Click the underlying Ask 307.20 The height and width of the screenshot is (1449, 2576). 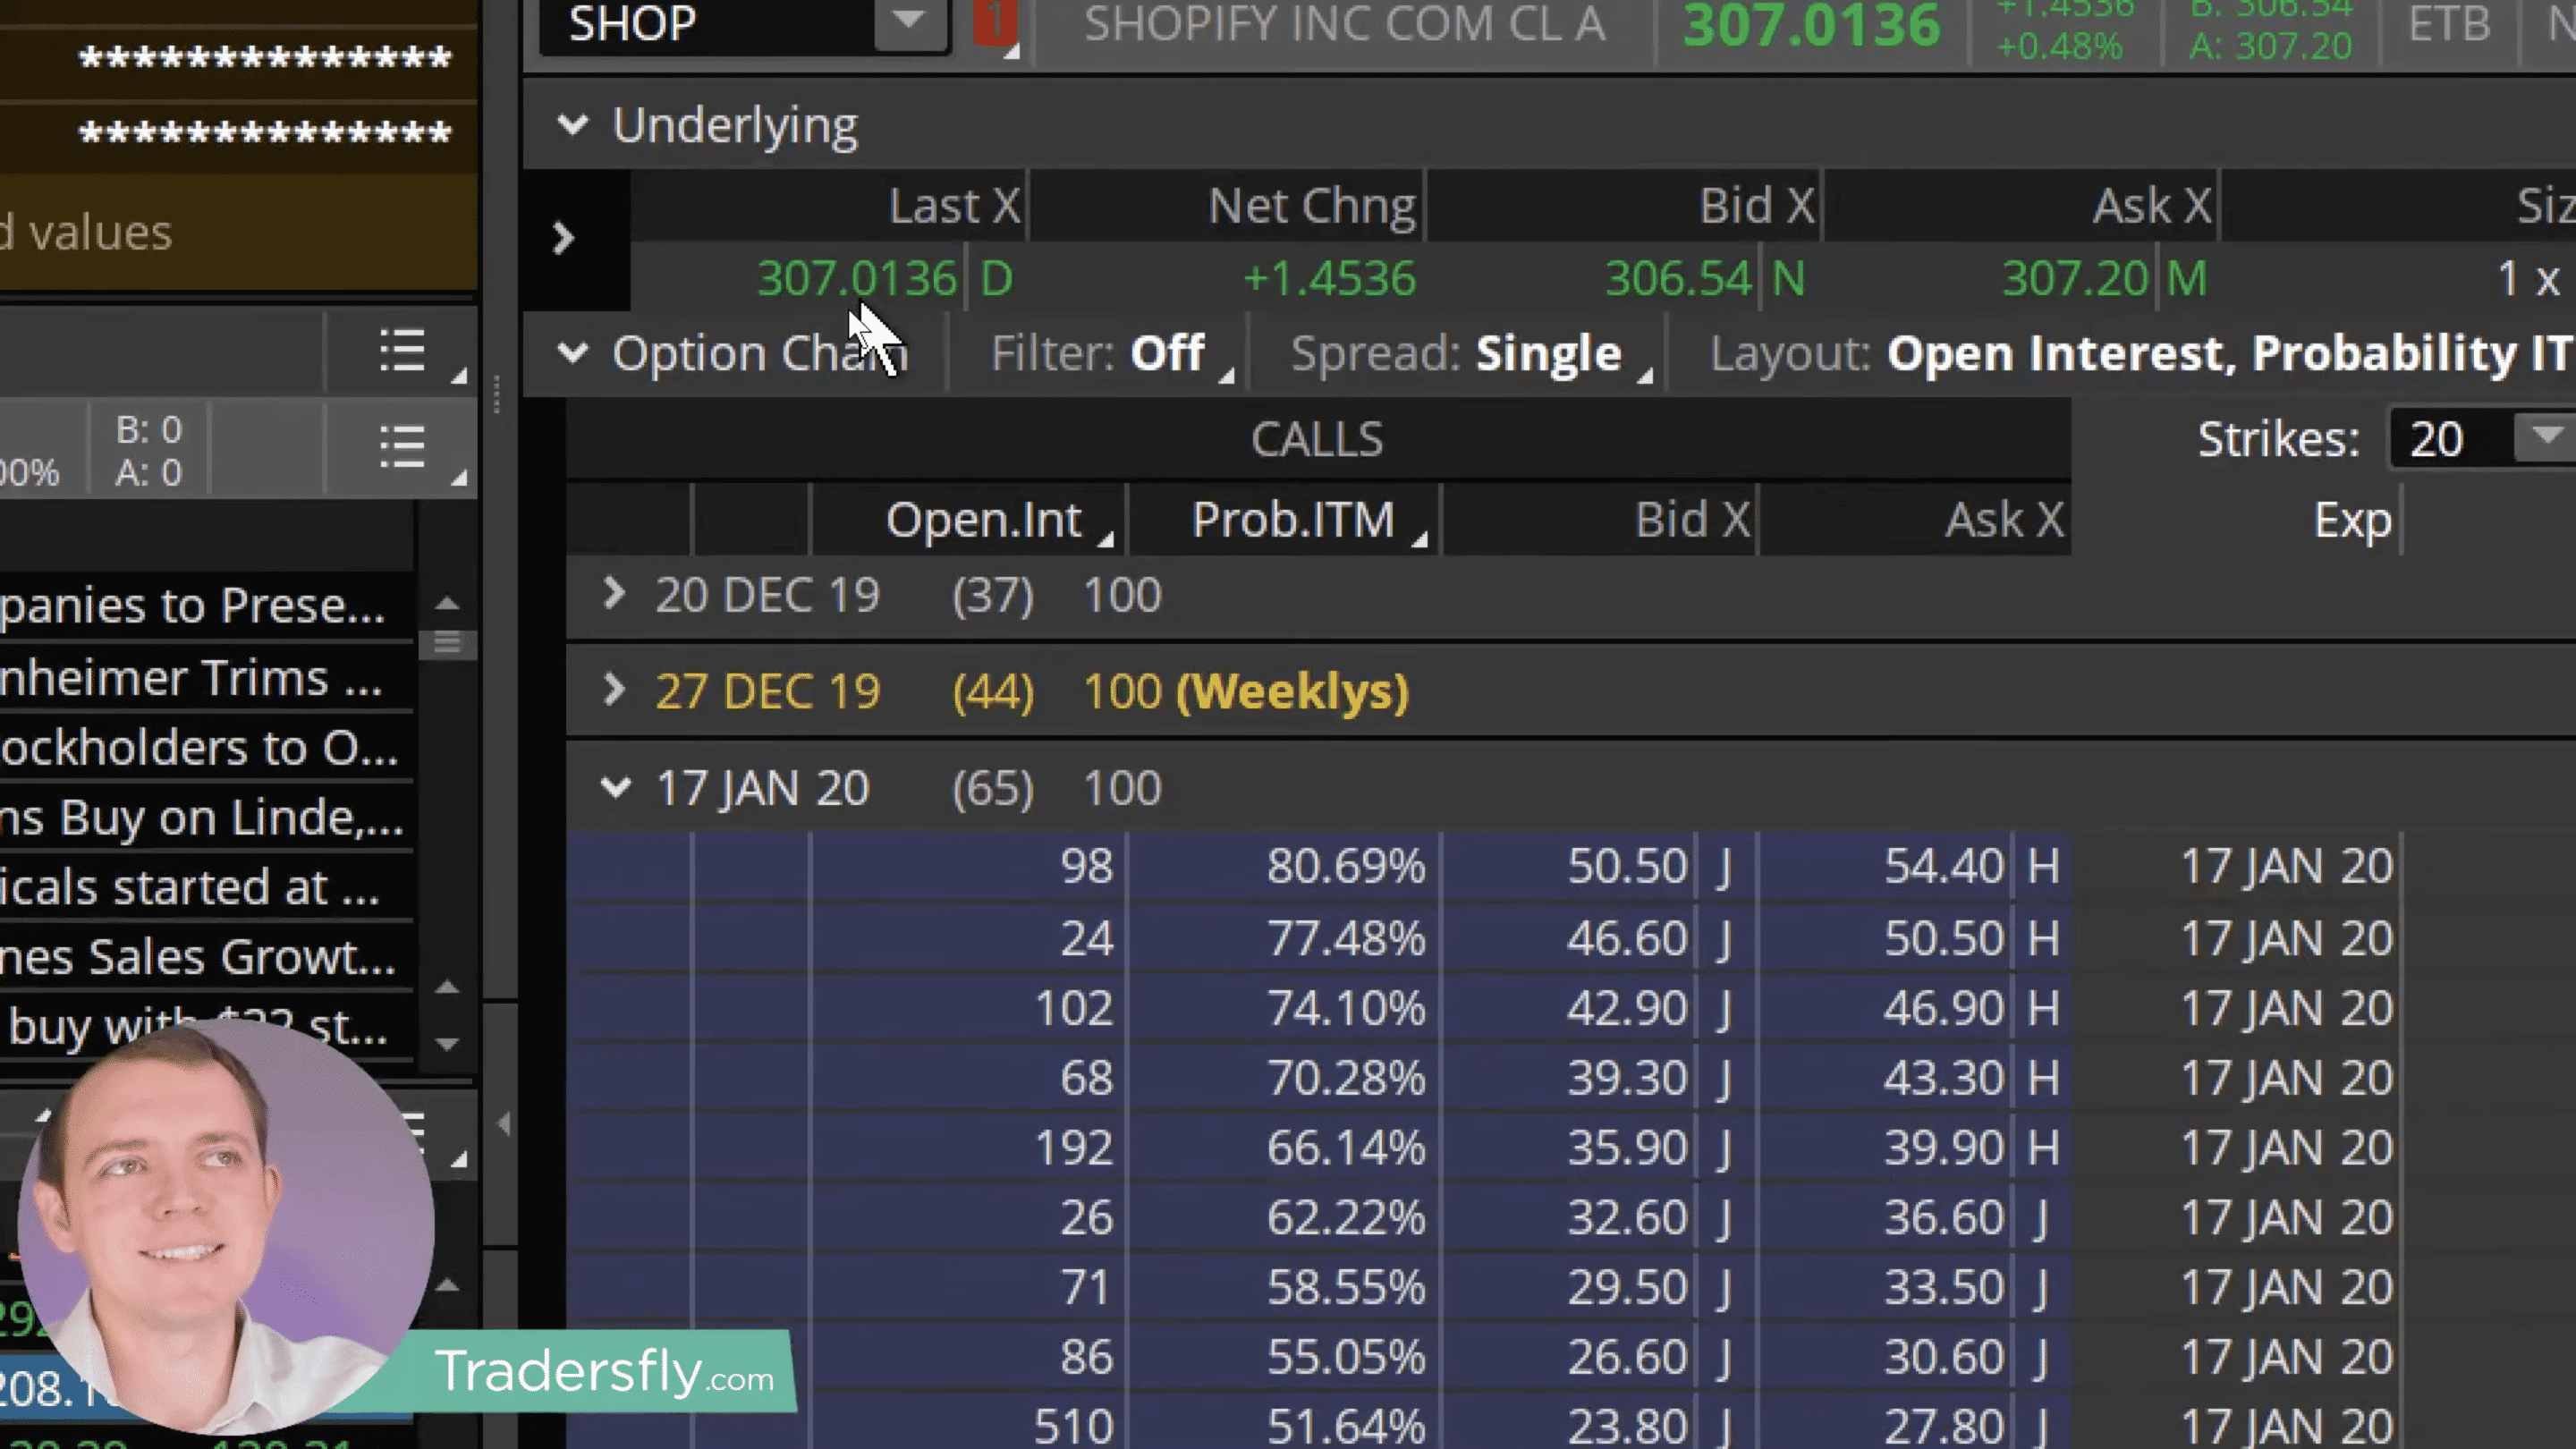(x=2075, y=278)
